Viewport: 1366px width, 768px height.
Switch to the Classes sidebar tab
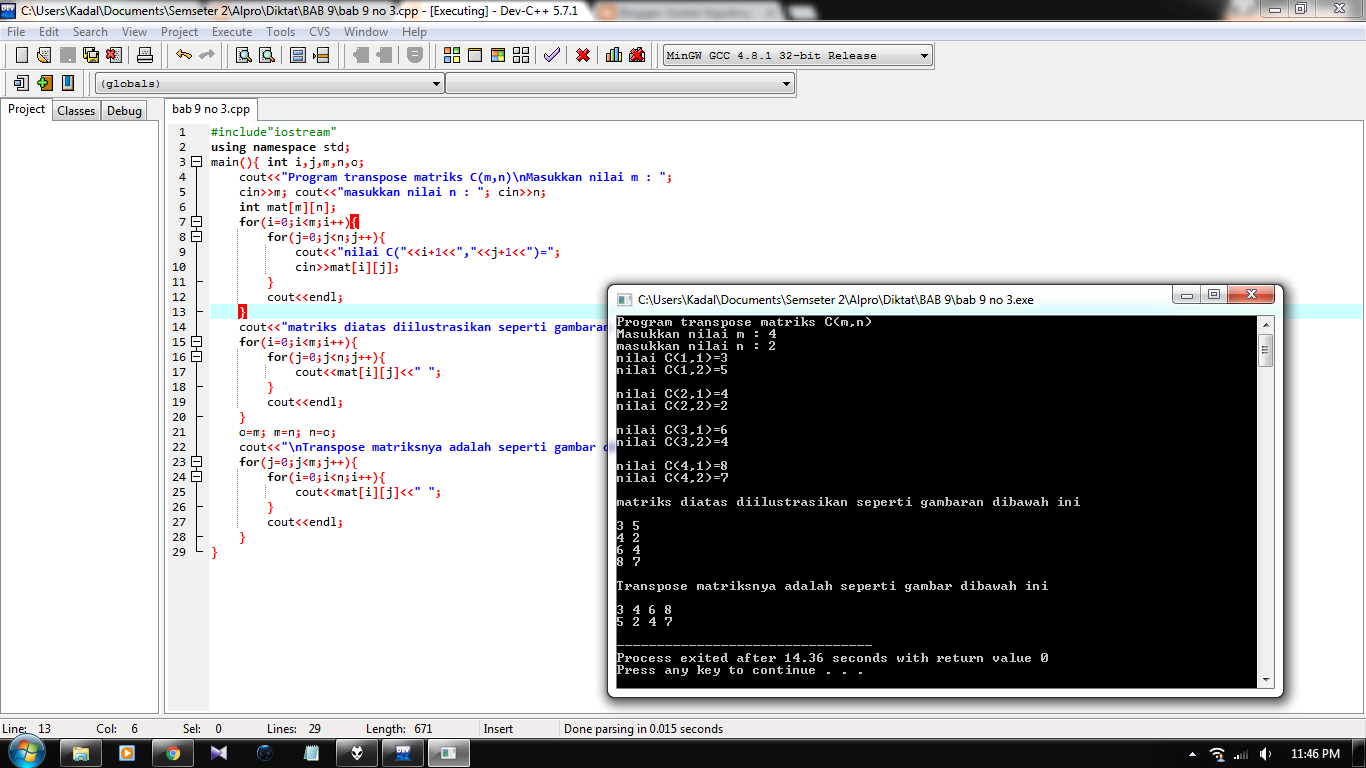[x=76, y=111]
